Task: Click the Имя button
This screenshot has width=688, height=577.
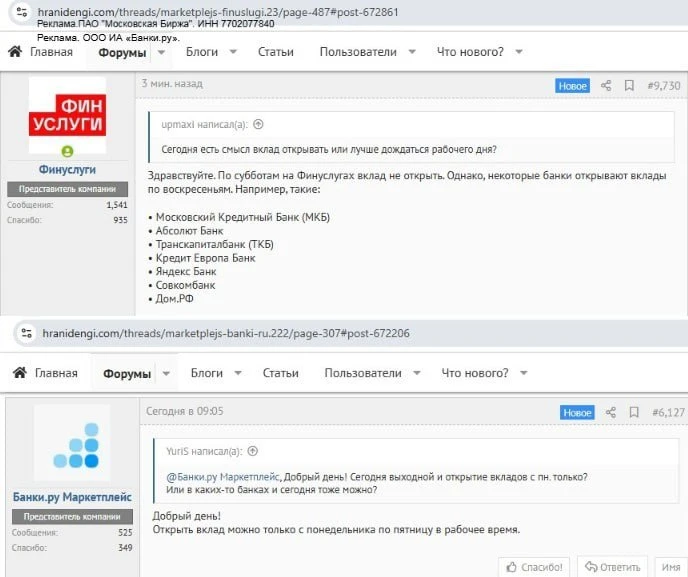Action: (671, 567)
